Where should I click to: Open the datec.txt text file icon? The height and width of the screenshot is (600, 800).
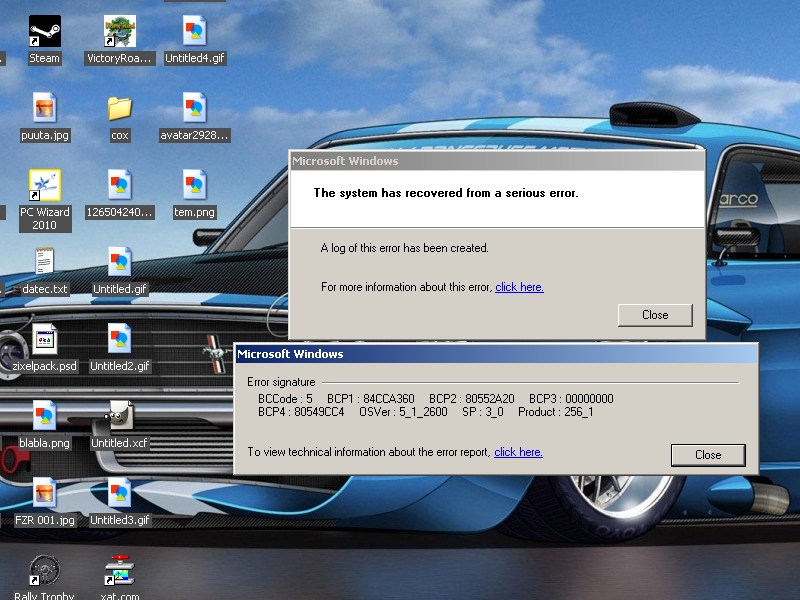click(44, 262)
